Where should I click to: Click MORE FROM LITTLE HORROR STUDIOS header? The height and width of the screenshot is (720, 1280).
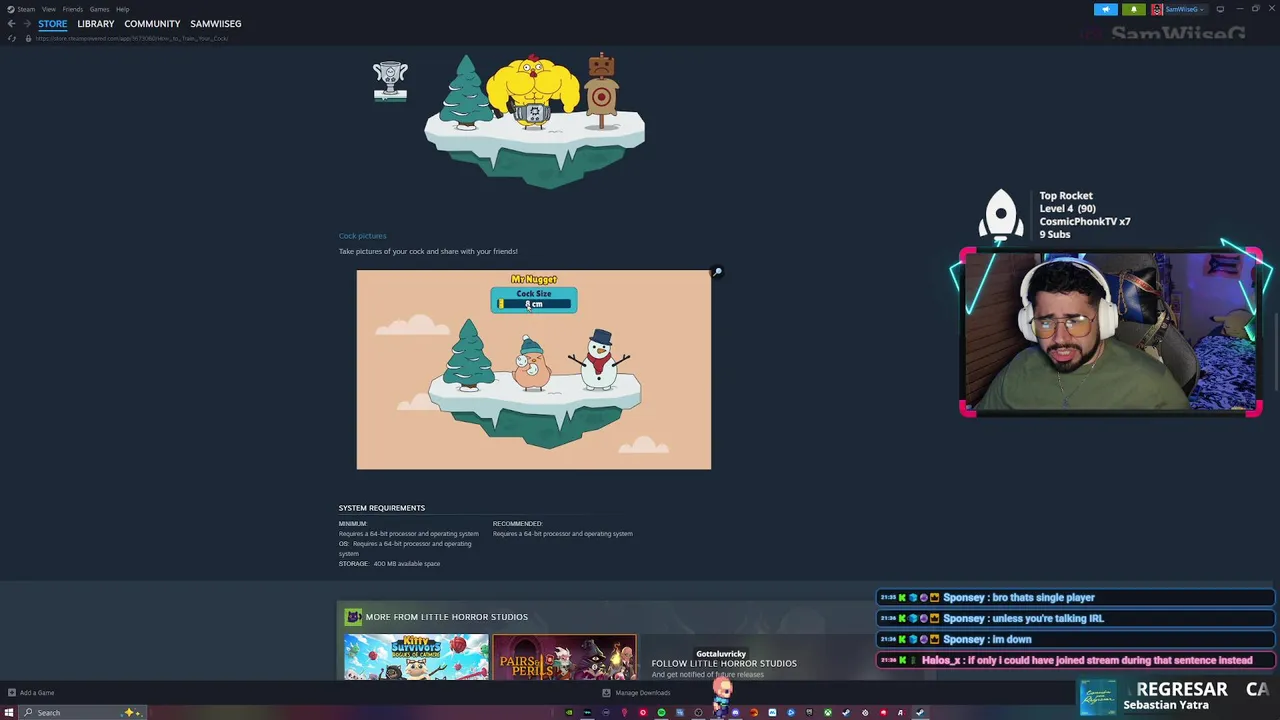coord(446,617)
